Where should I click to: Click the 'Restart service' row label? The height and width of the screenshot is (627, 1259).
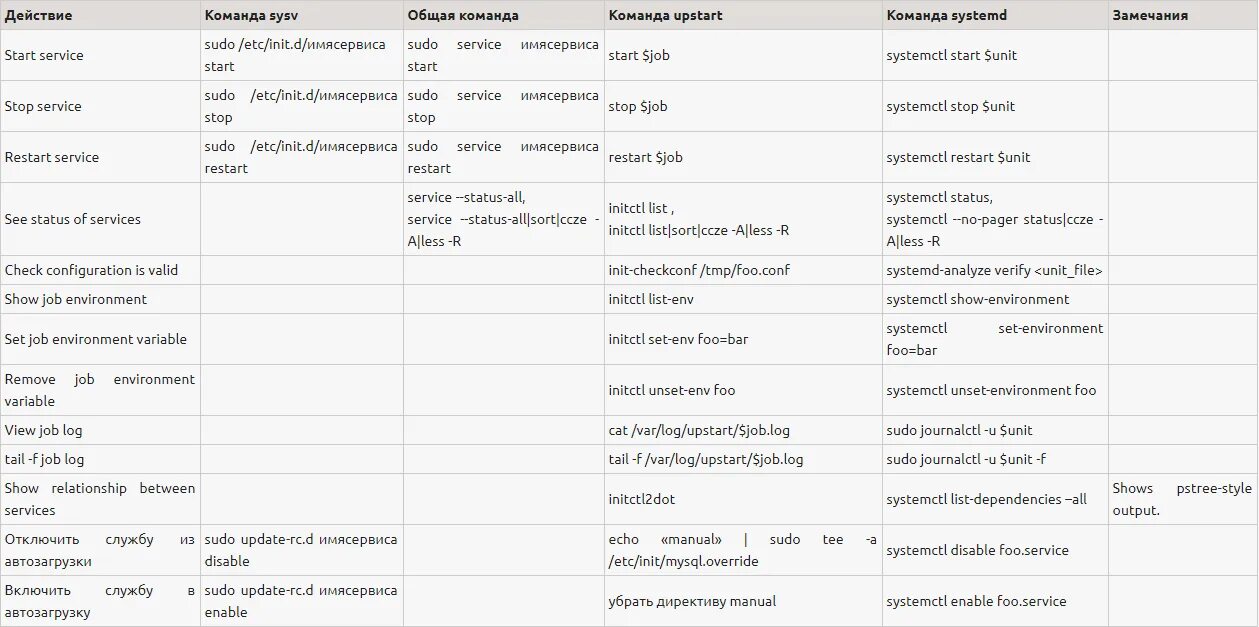(x=52, y=157)
